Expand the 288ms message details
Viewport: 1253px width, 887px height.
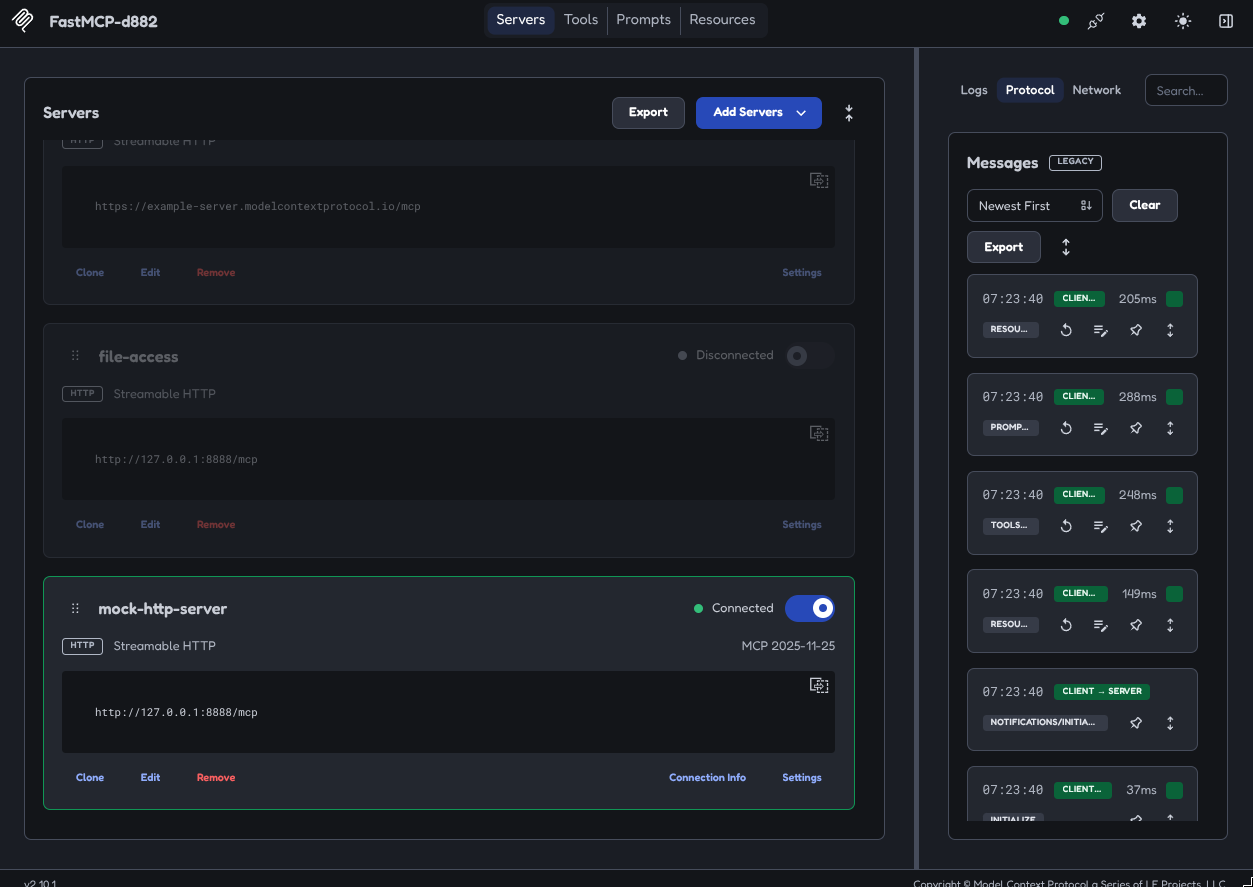[1170, 428]
